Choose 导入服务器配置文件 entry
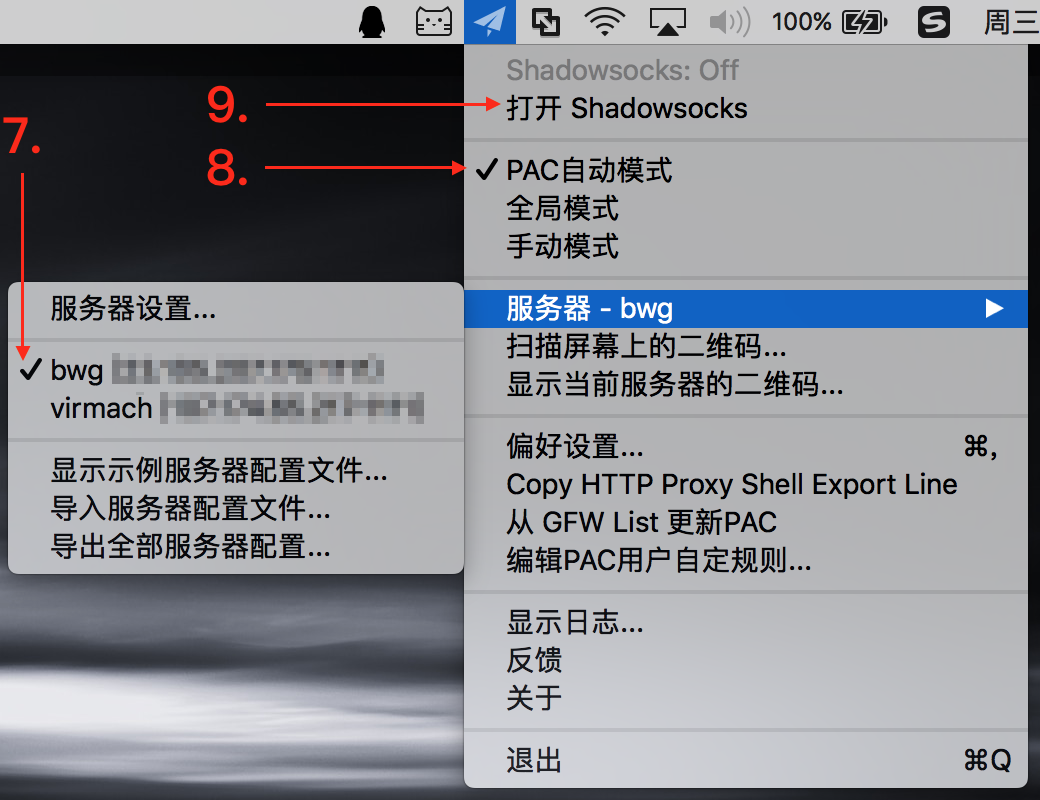Viewport: 1040px width, 800px height. point(235,508)
